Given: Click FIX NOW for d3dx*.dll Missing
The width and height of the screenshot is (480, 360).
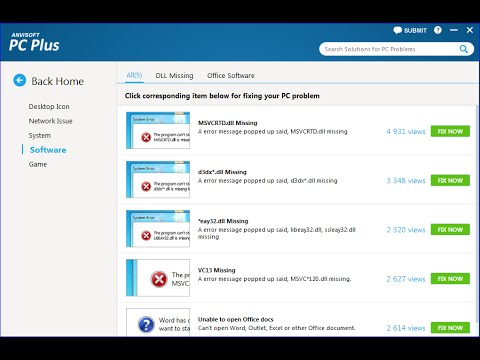Looking at the screenshot, I should 450,180.
